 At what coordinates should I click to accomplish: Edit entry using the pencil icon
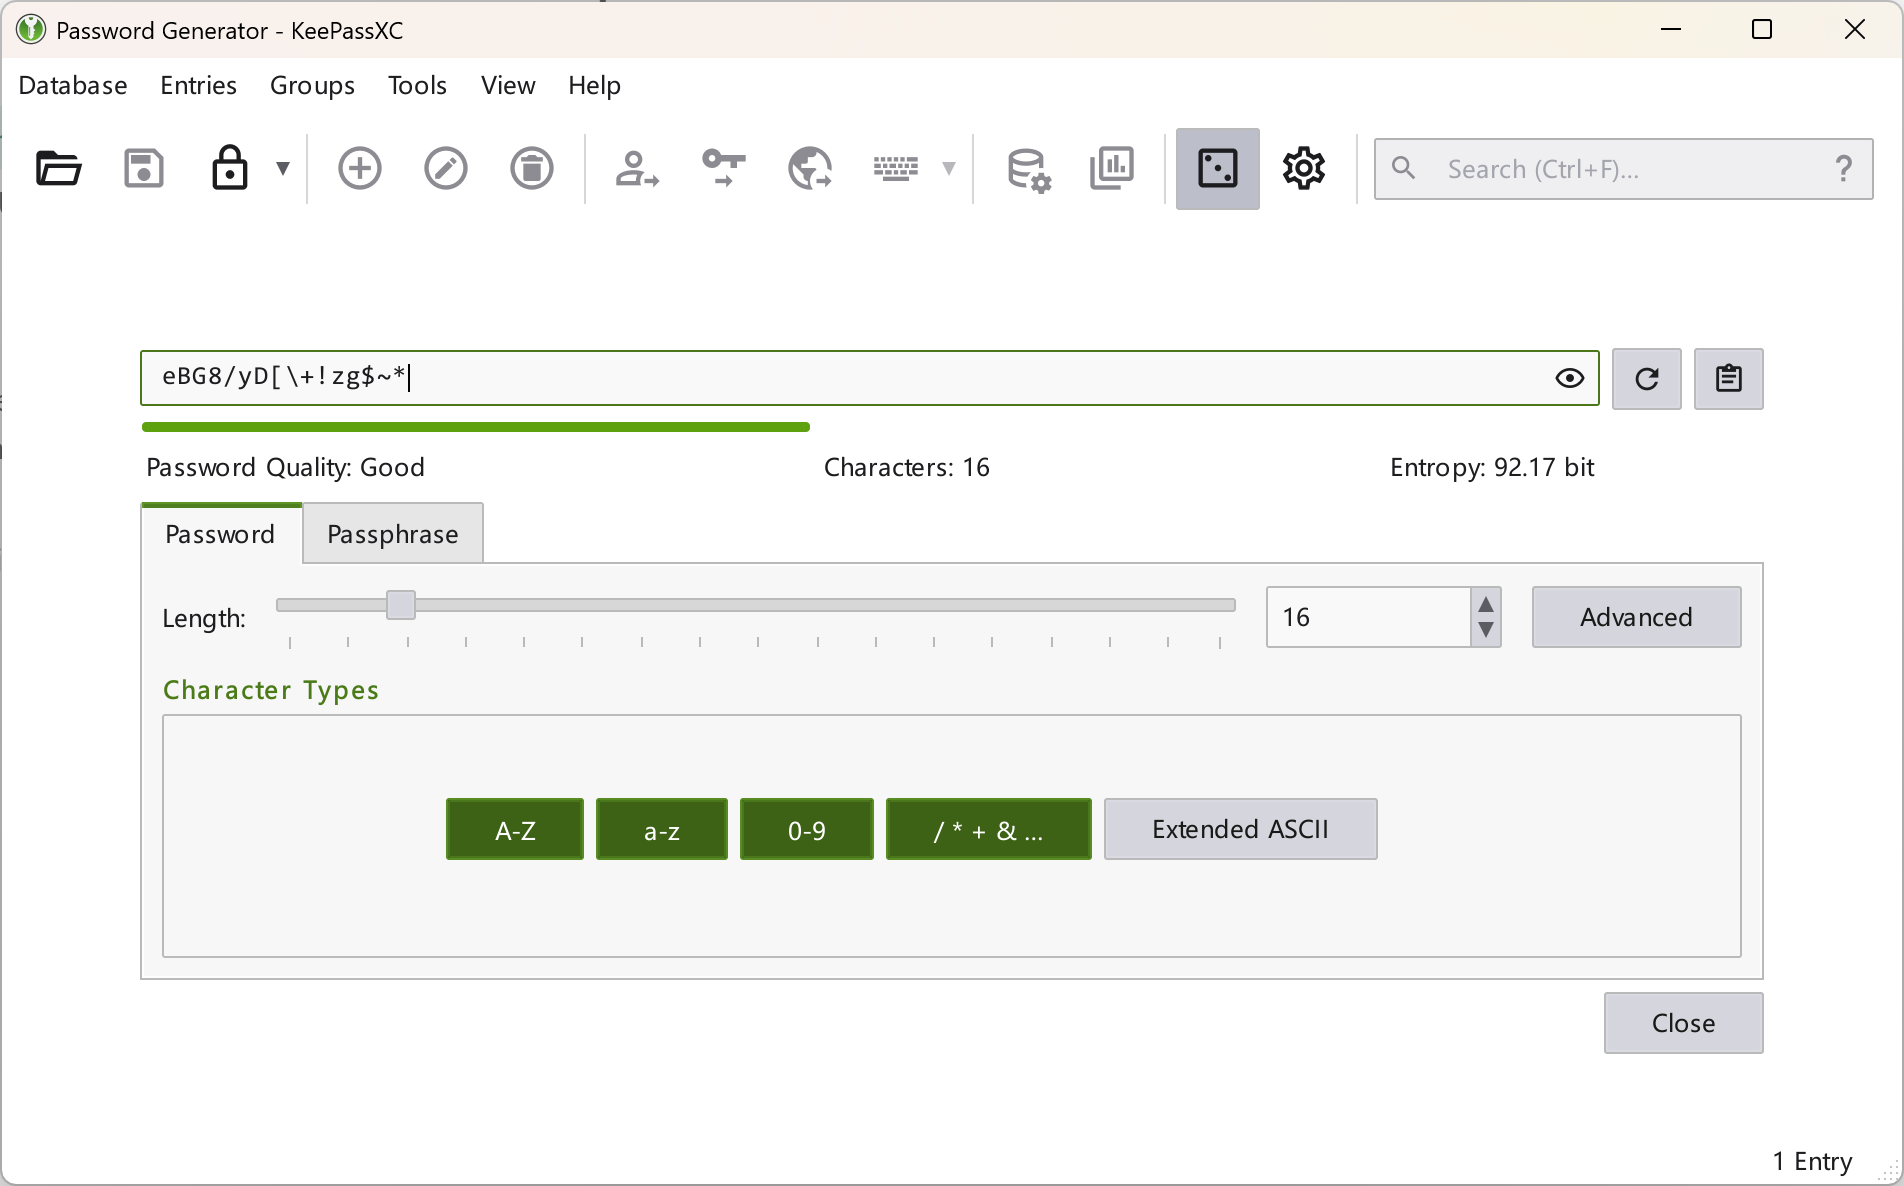[x=446, y=168]
